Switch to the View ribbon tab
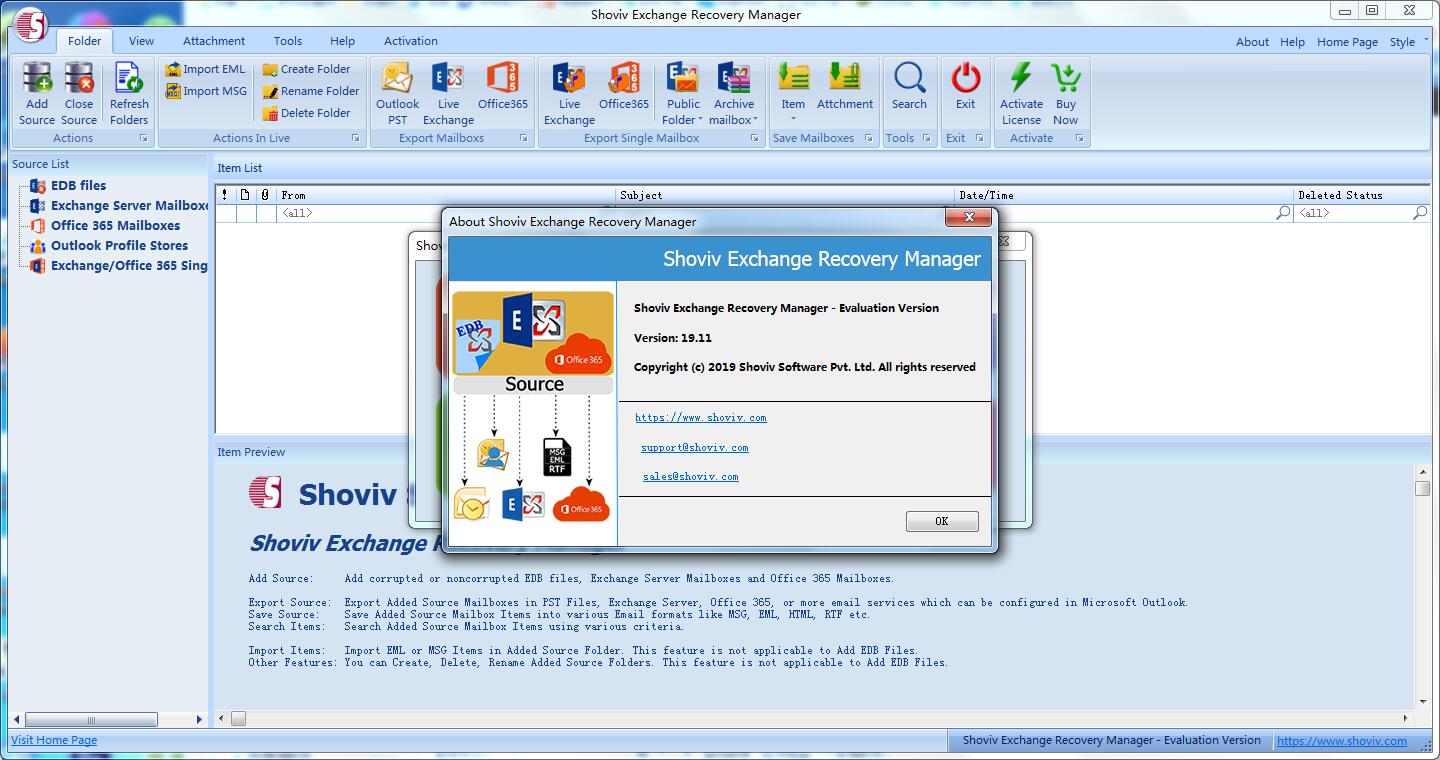This screenshot has height=760, width=1440. (x=141, y=41)
